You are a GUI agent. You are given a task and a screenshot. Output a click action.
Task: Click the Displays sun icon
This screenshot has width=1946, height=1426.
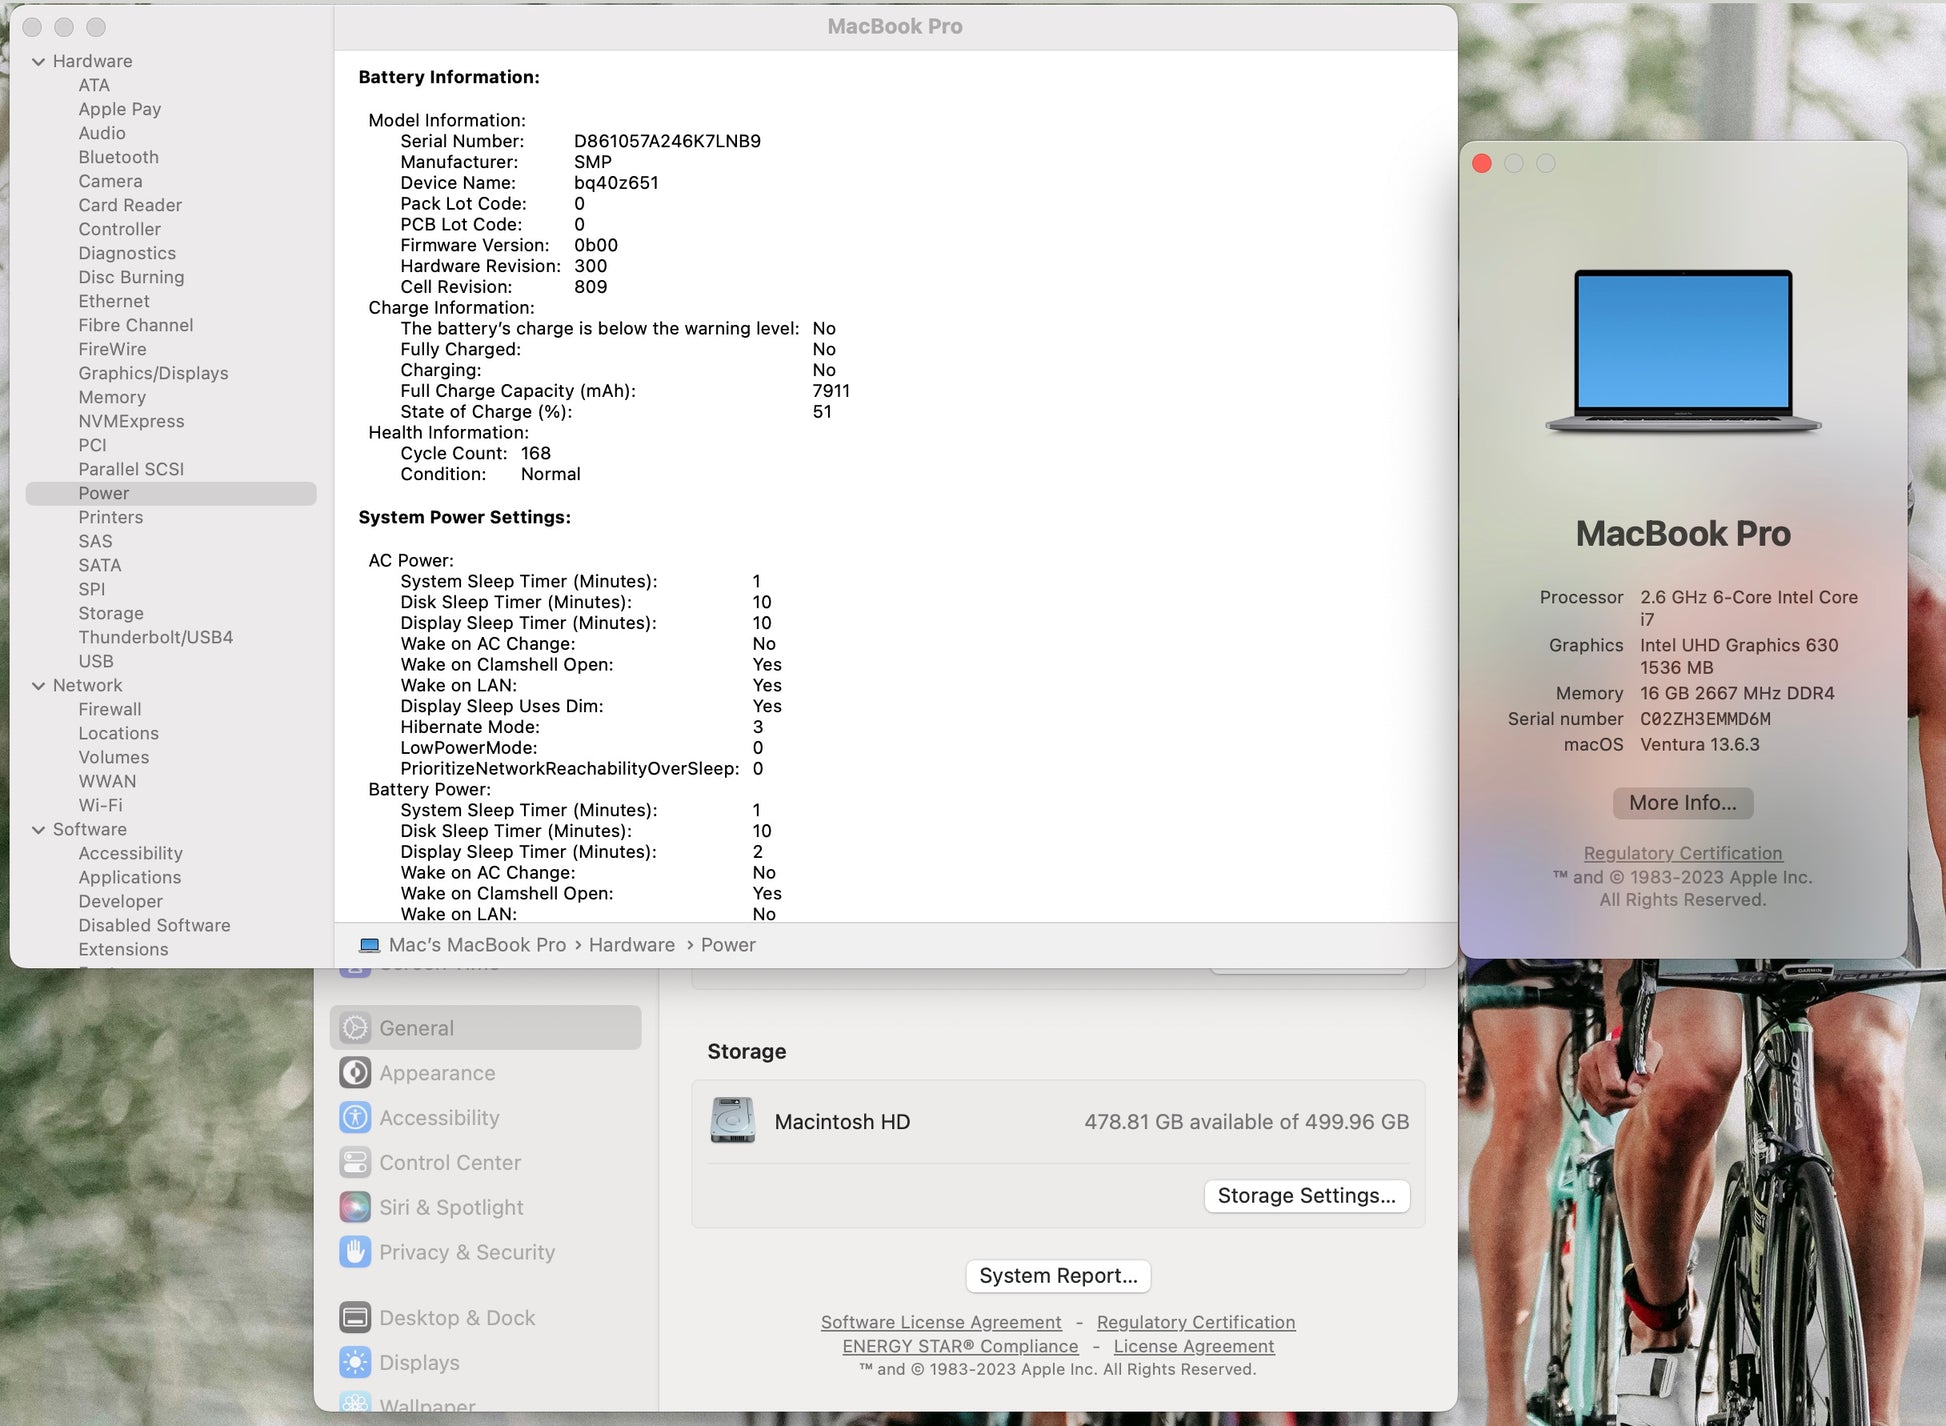tap(355, 1363)
